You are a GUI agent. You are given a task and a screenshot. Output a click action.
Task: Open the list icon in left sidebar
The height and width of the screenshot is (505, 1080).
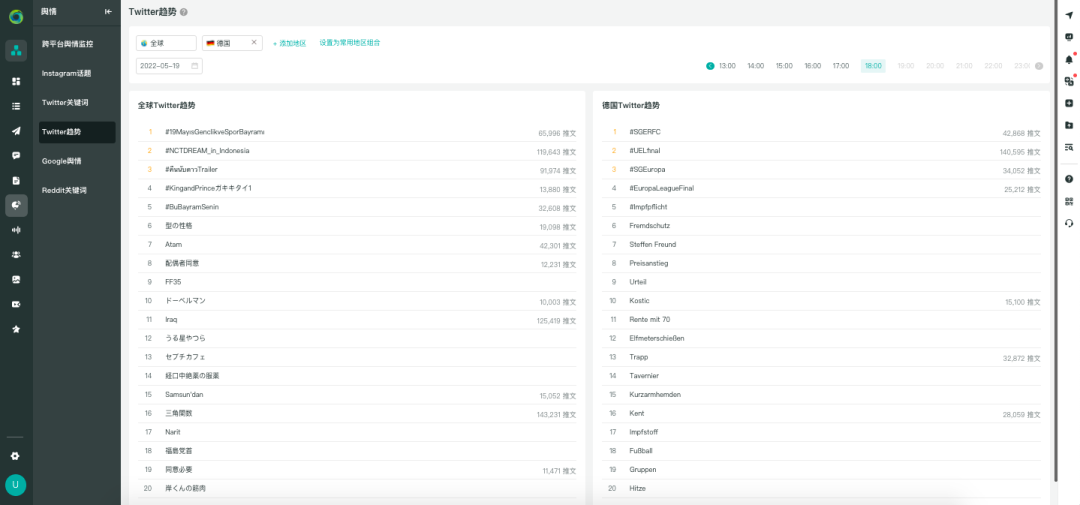tap(16, 106)
